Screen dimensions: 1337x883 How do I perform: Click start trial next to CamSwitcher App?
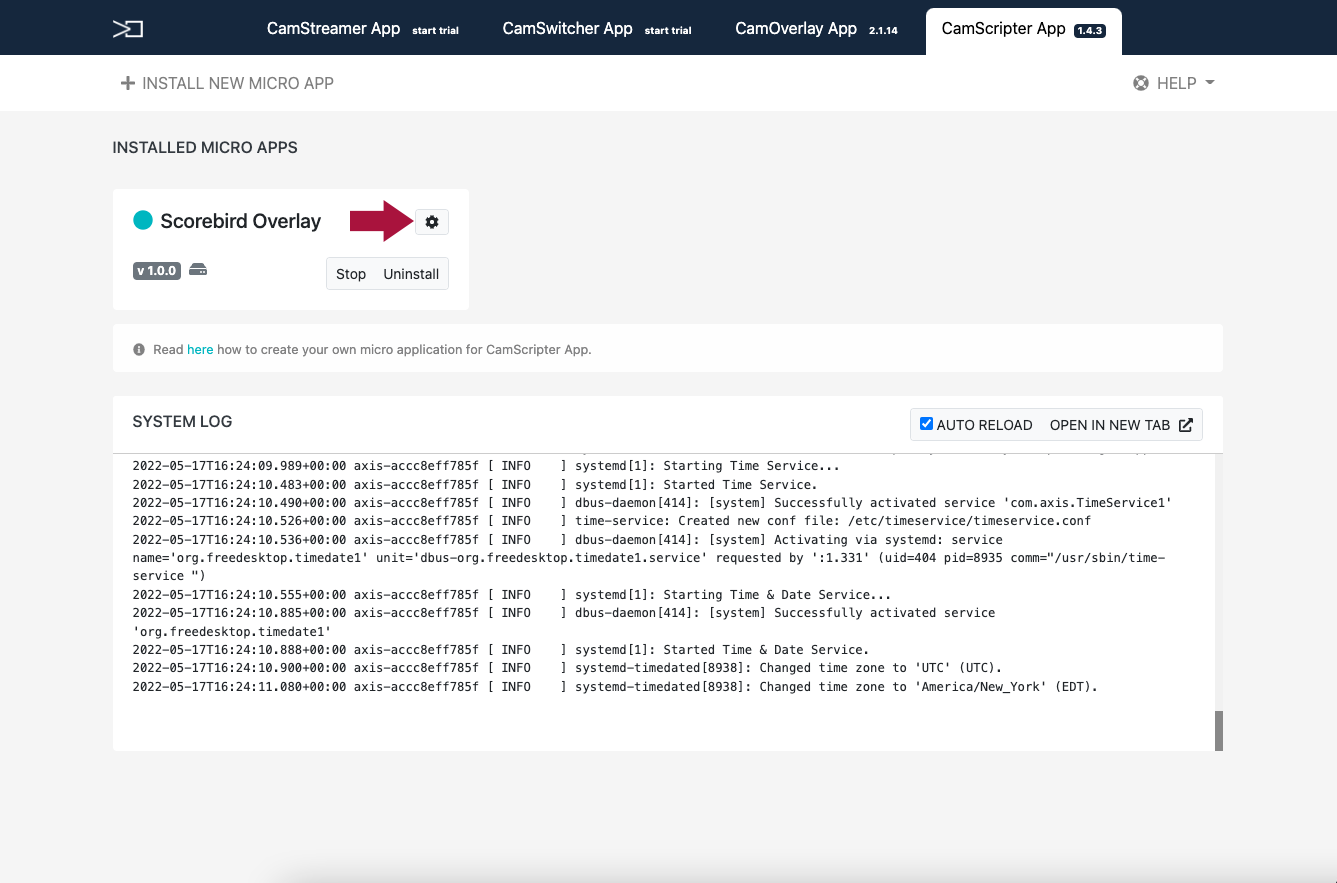coord(668,31)
